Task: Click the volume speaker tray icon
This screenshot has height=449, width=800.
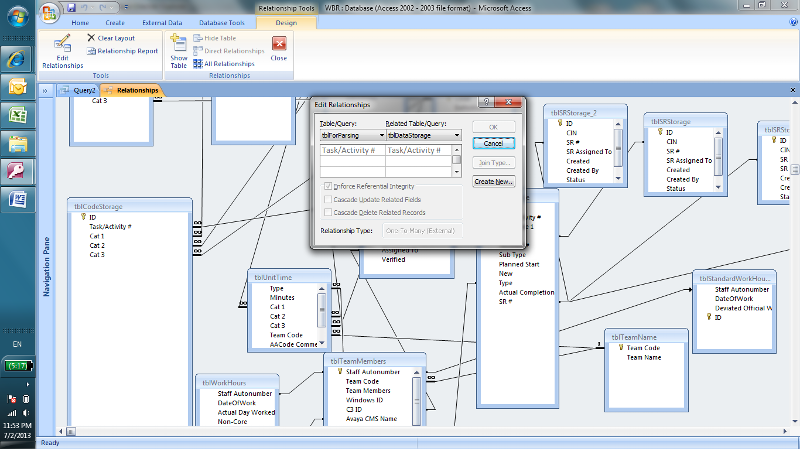Action: point(26,413)
